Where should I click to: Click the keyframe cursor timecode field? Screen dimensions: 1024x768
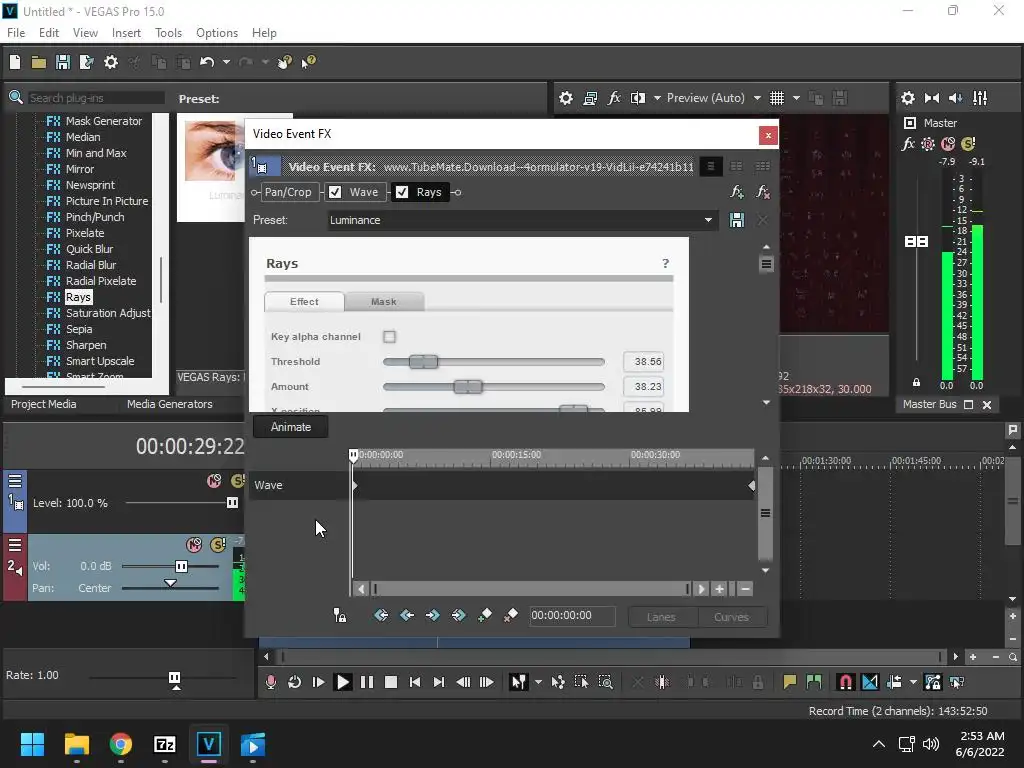coord(571,615)
